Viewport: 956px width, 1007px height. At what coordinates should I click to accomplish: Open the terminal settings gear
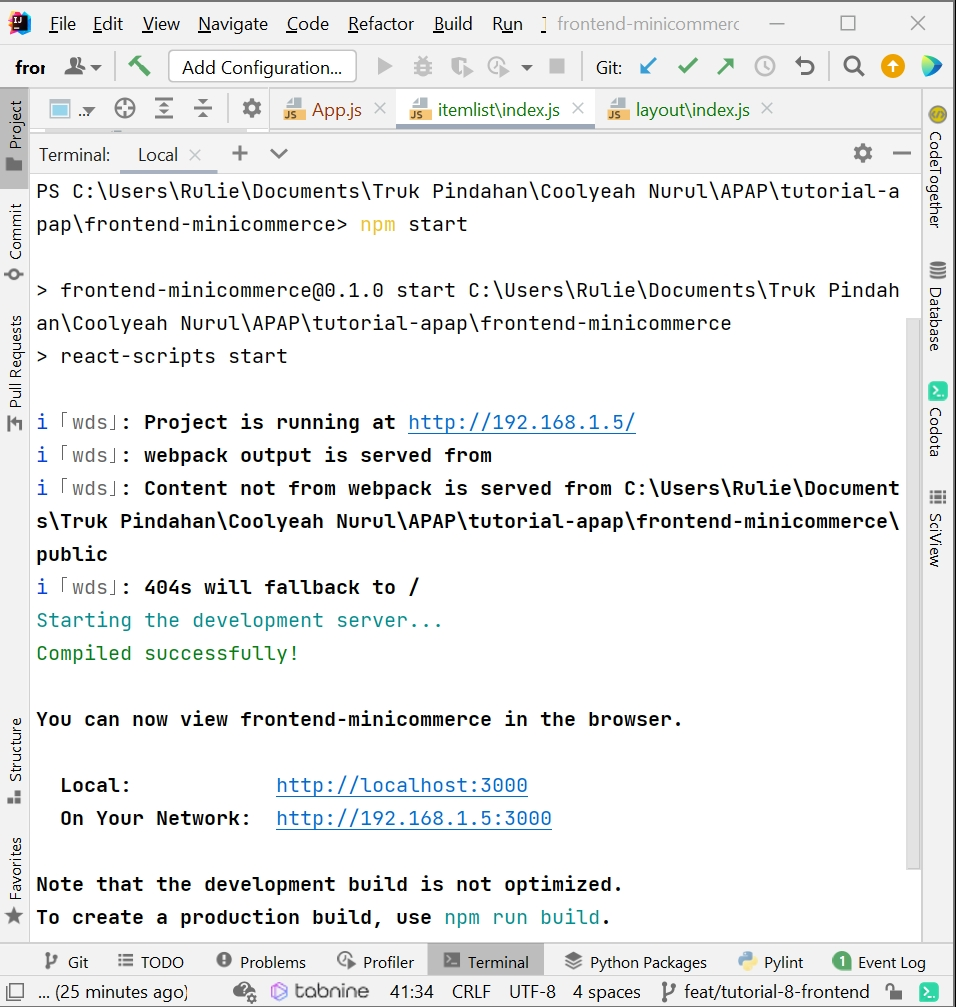click(862, 153)
